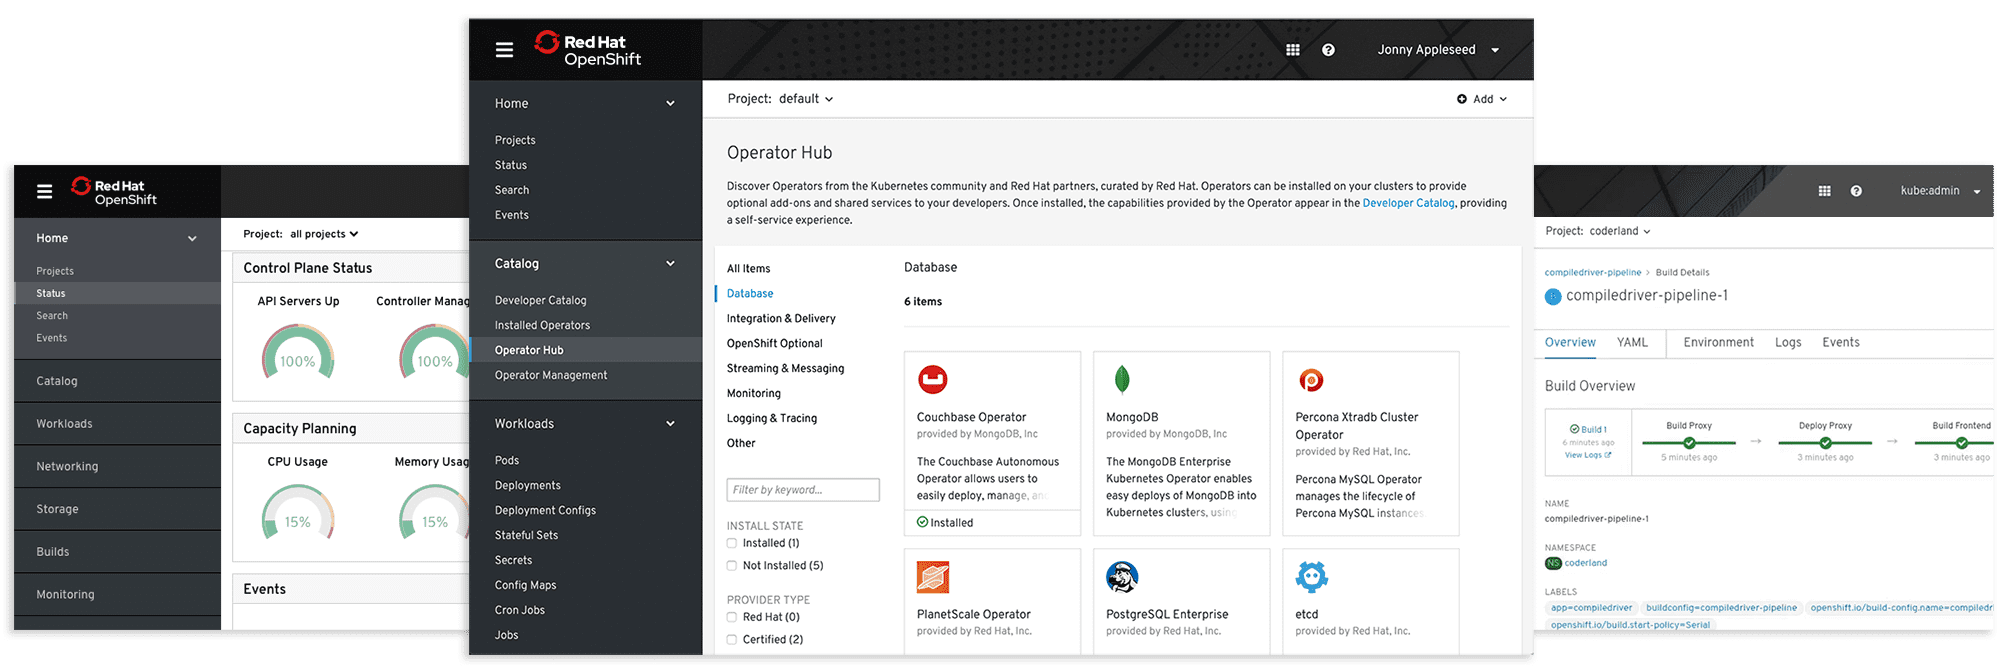Select Operator Management in center sidebar

coord(551,375)
